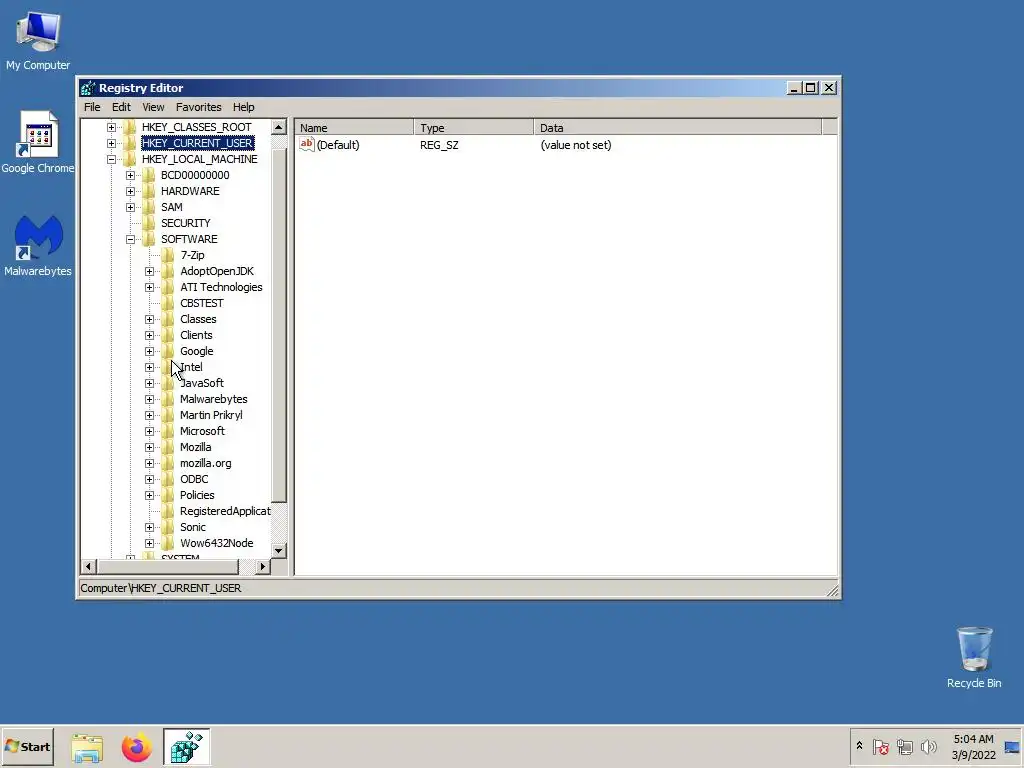Select the Classes key
The width and height of the screenshot is (1024, 768).
[x=198, y=319]
